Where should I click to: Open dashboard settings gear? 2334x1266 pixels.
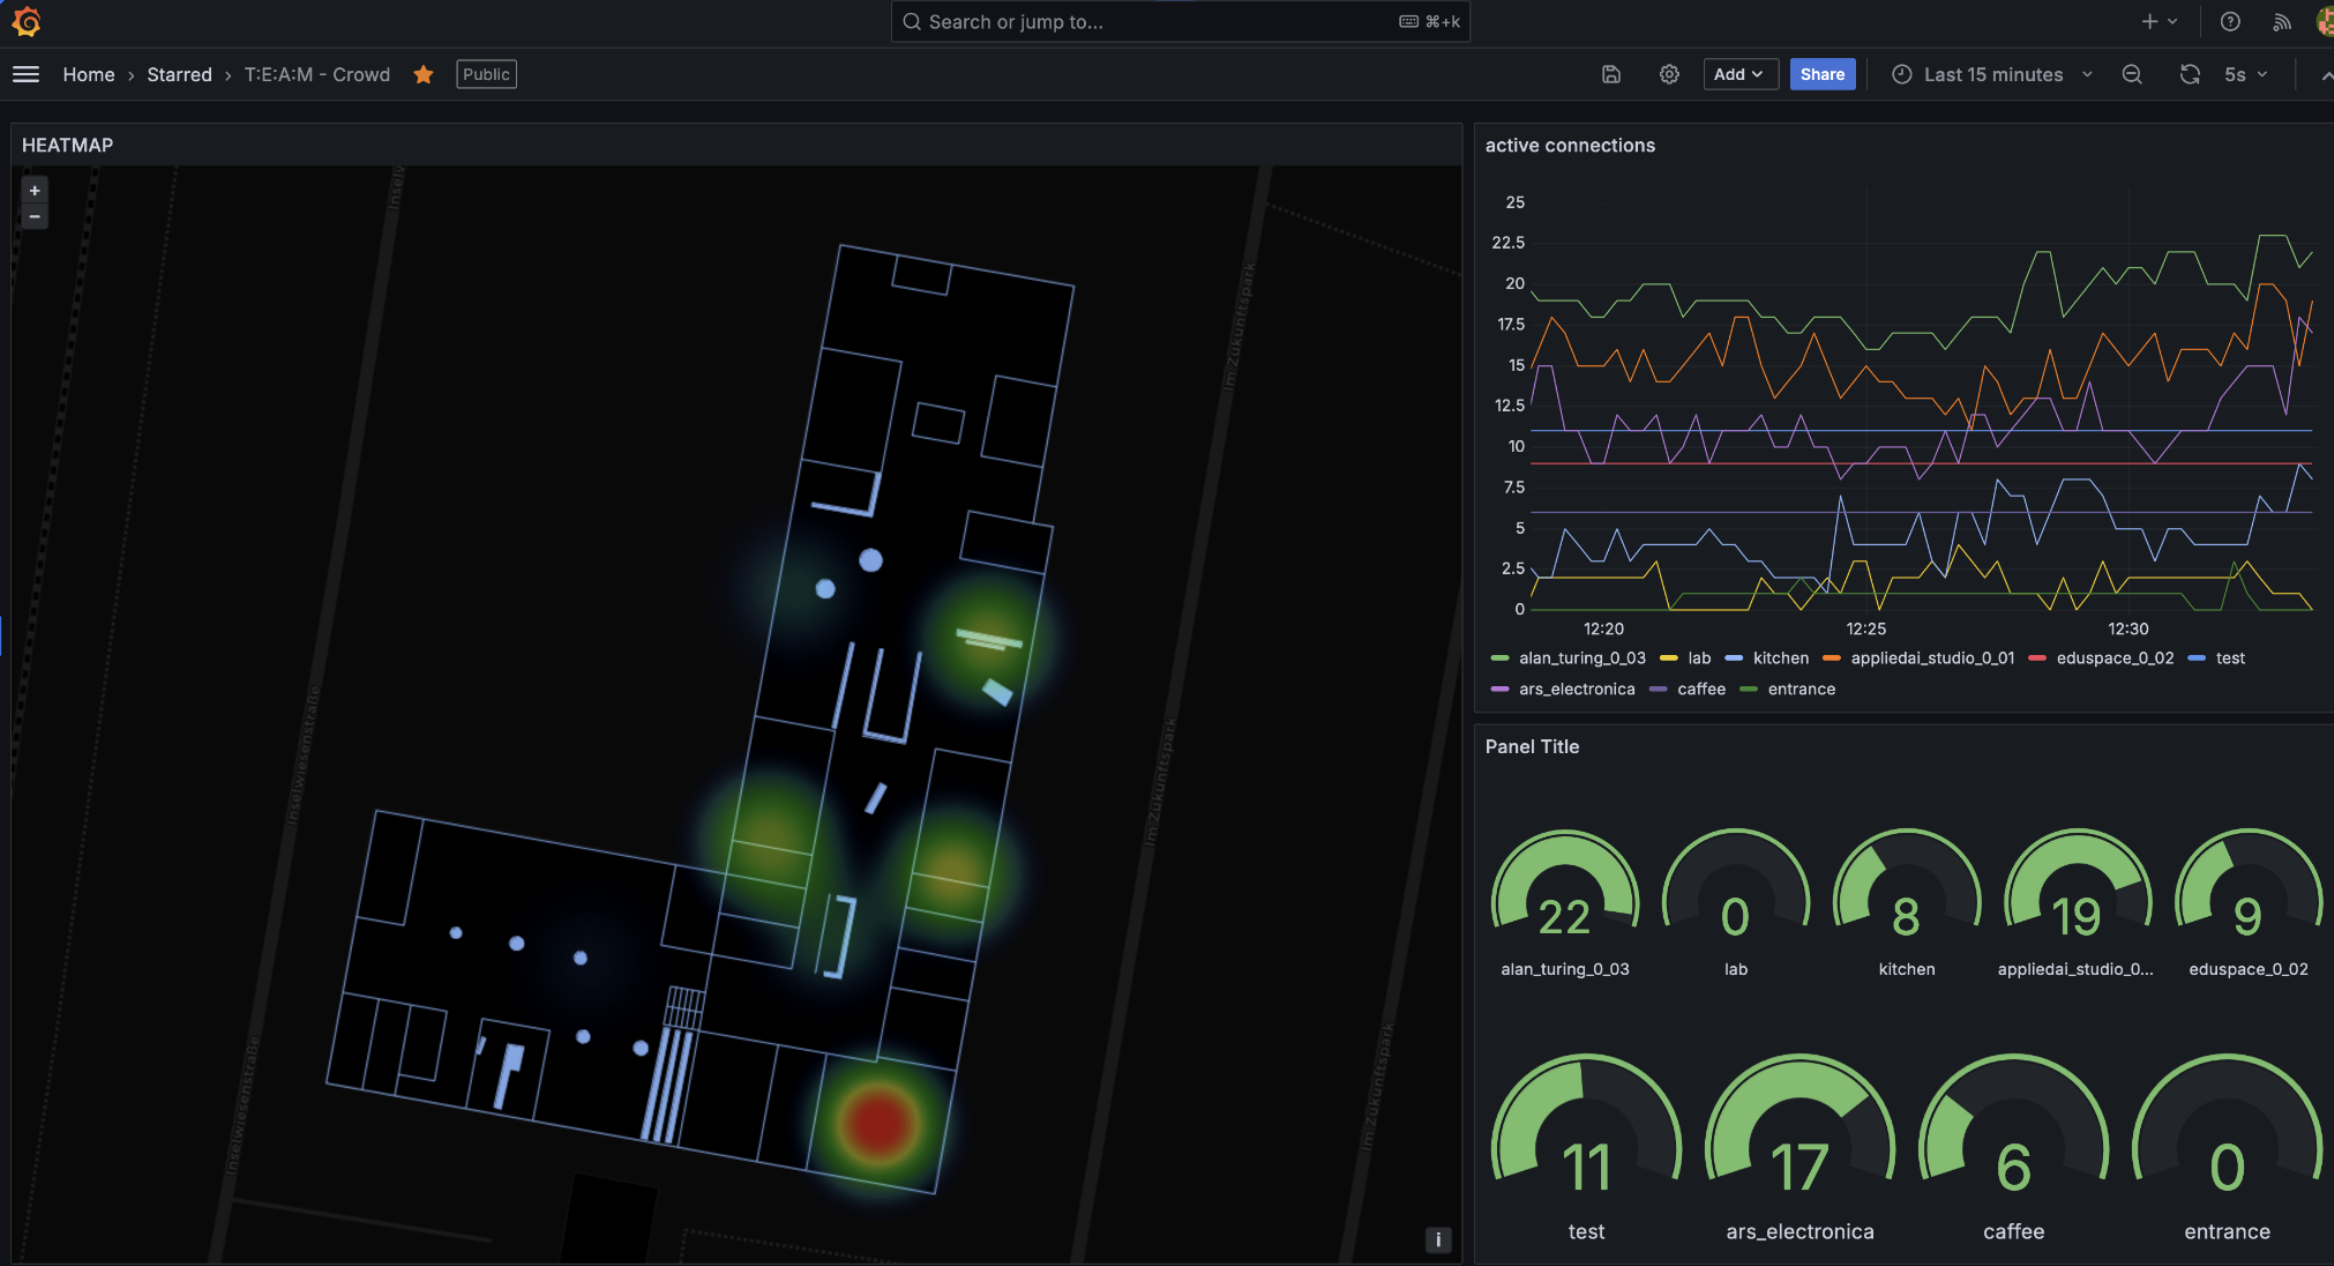click(x=1668, y=73)
